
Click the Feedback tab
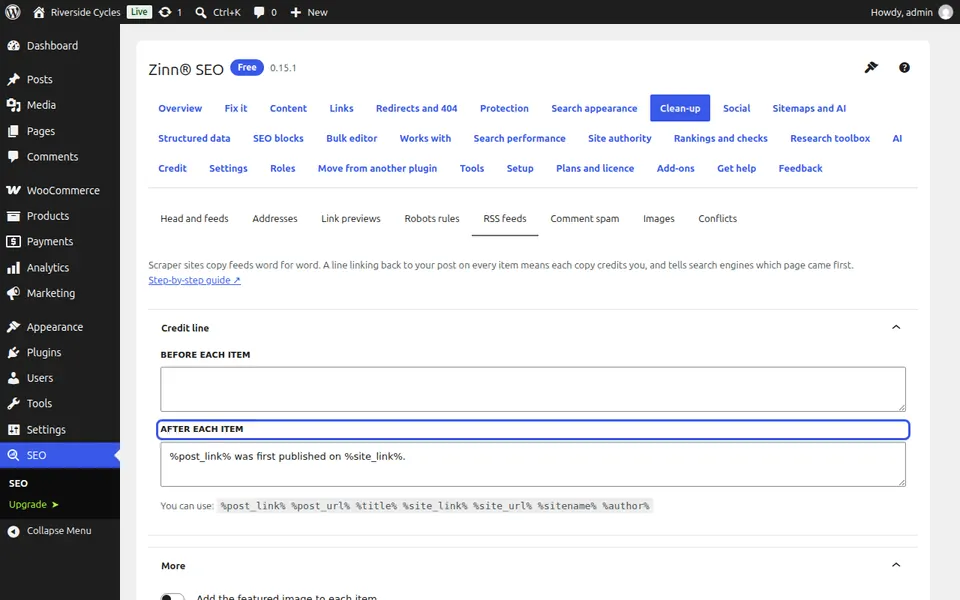(800, 168)
